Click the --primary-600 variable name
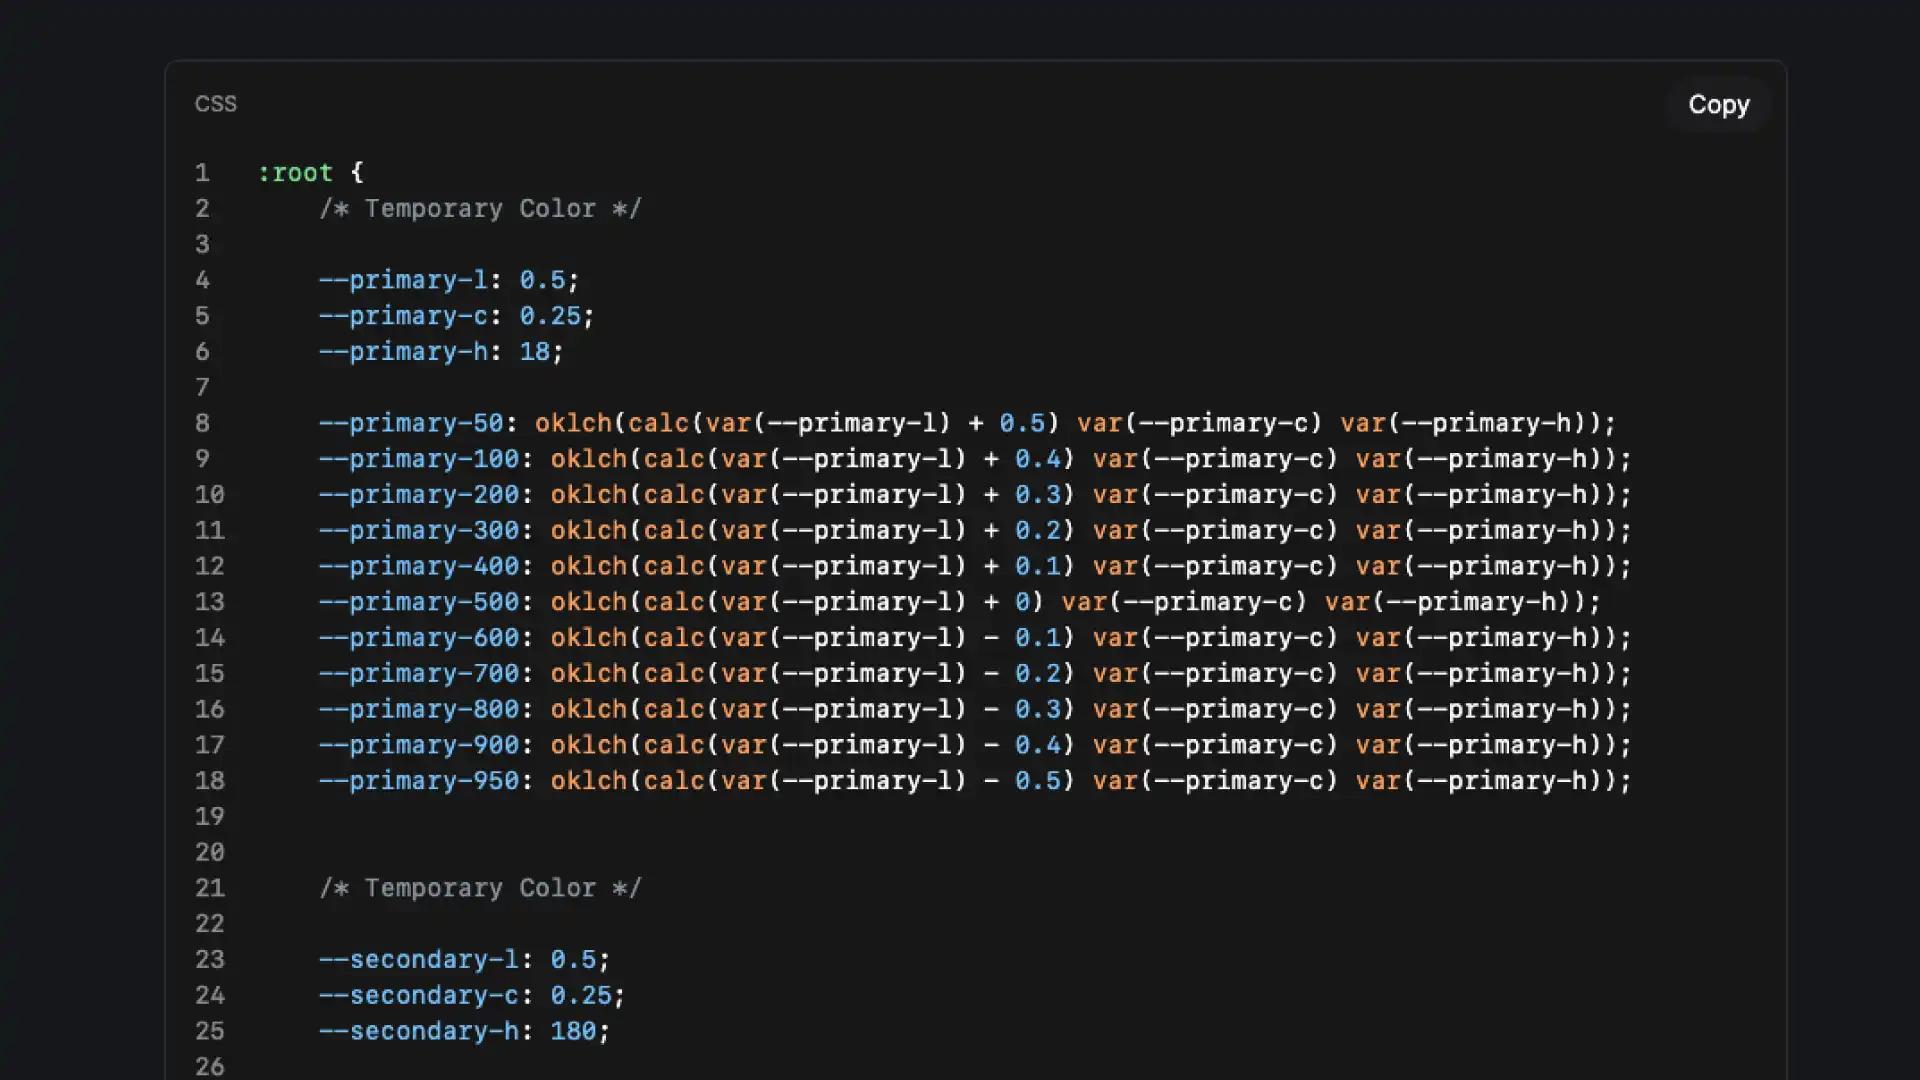 coord(419,638)
